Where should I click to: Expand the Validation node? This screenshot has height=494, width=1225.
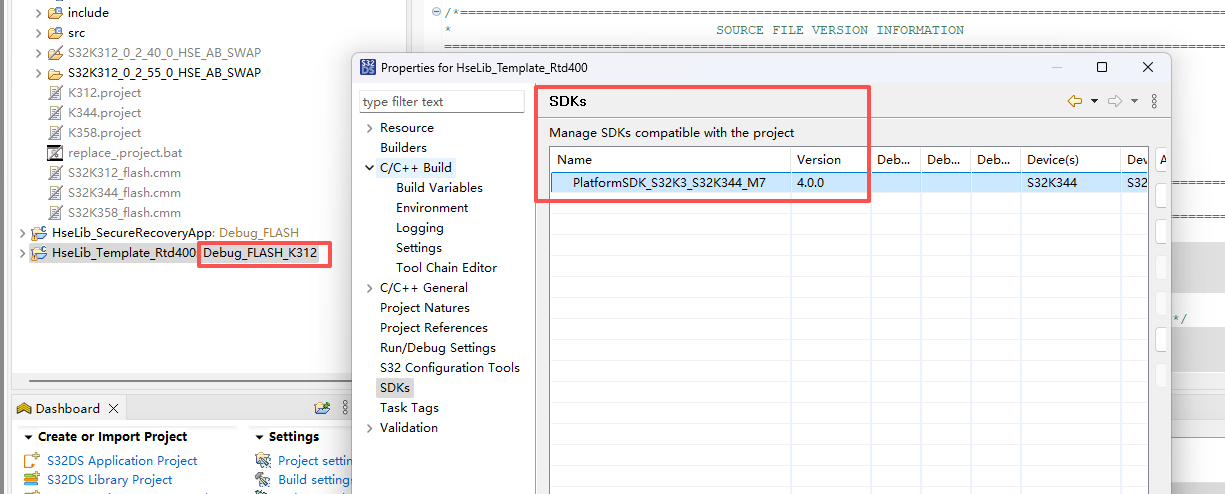click(369, 428)
